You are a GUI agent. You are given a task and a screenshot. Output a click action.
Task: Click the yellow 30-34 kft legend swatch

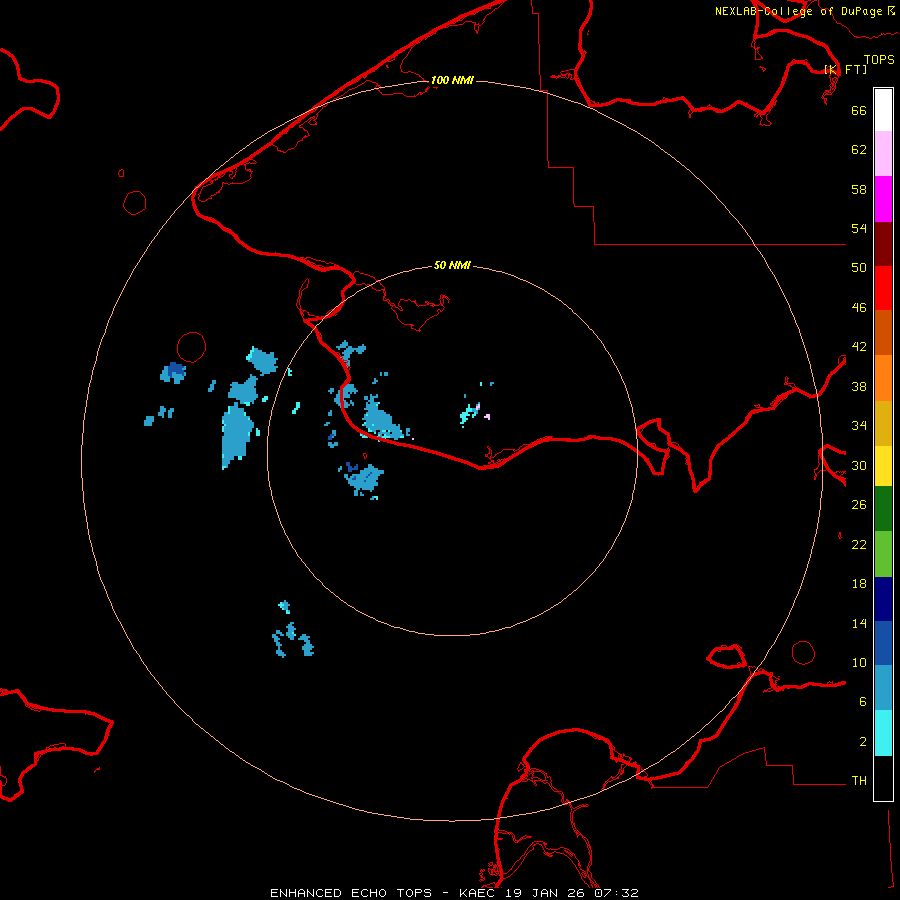tap(883, 466)
